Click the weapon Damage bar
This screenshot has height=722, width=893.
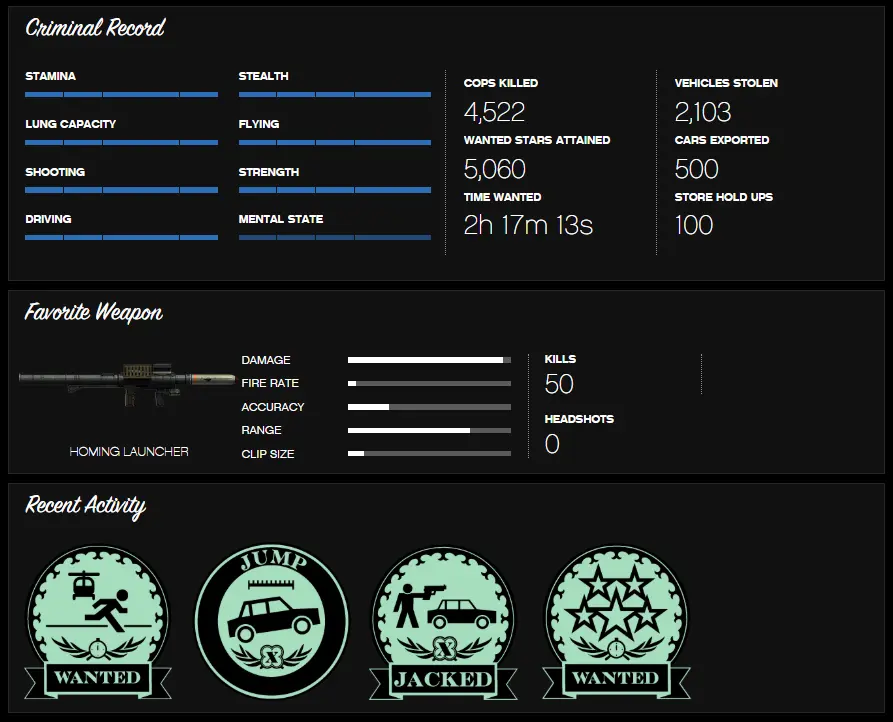(x=429, y=360)
